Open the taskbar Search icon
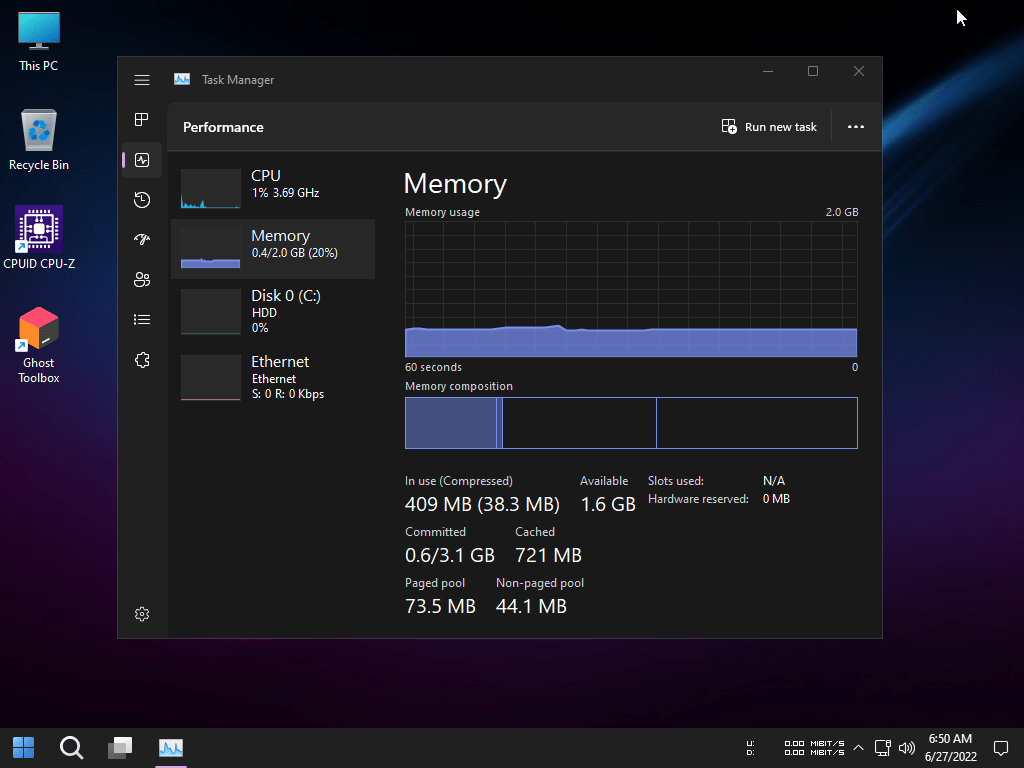Screen dimensions: 1024x768 (x=71, y=747)
